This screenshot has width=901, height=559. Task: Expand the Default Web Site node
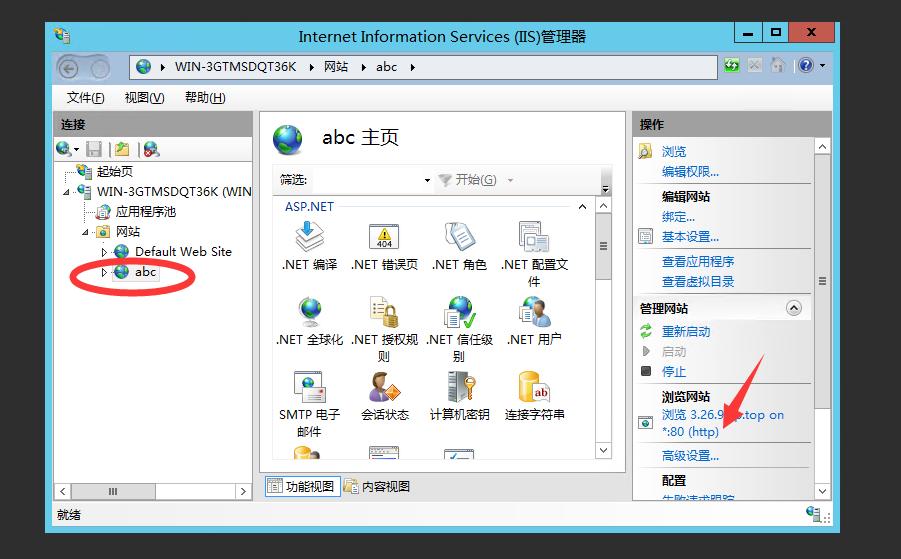point(104,252)
